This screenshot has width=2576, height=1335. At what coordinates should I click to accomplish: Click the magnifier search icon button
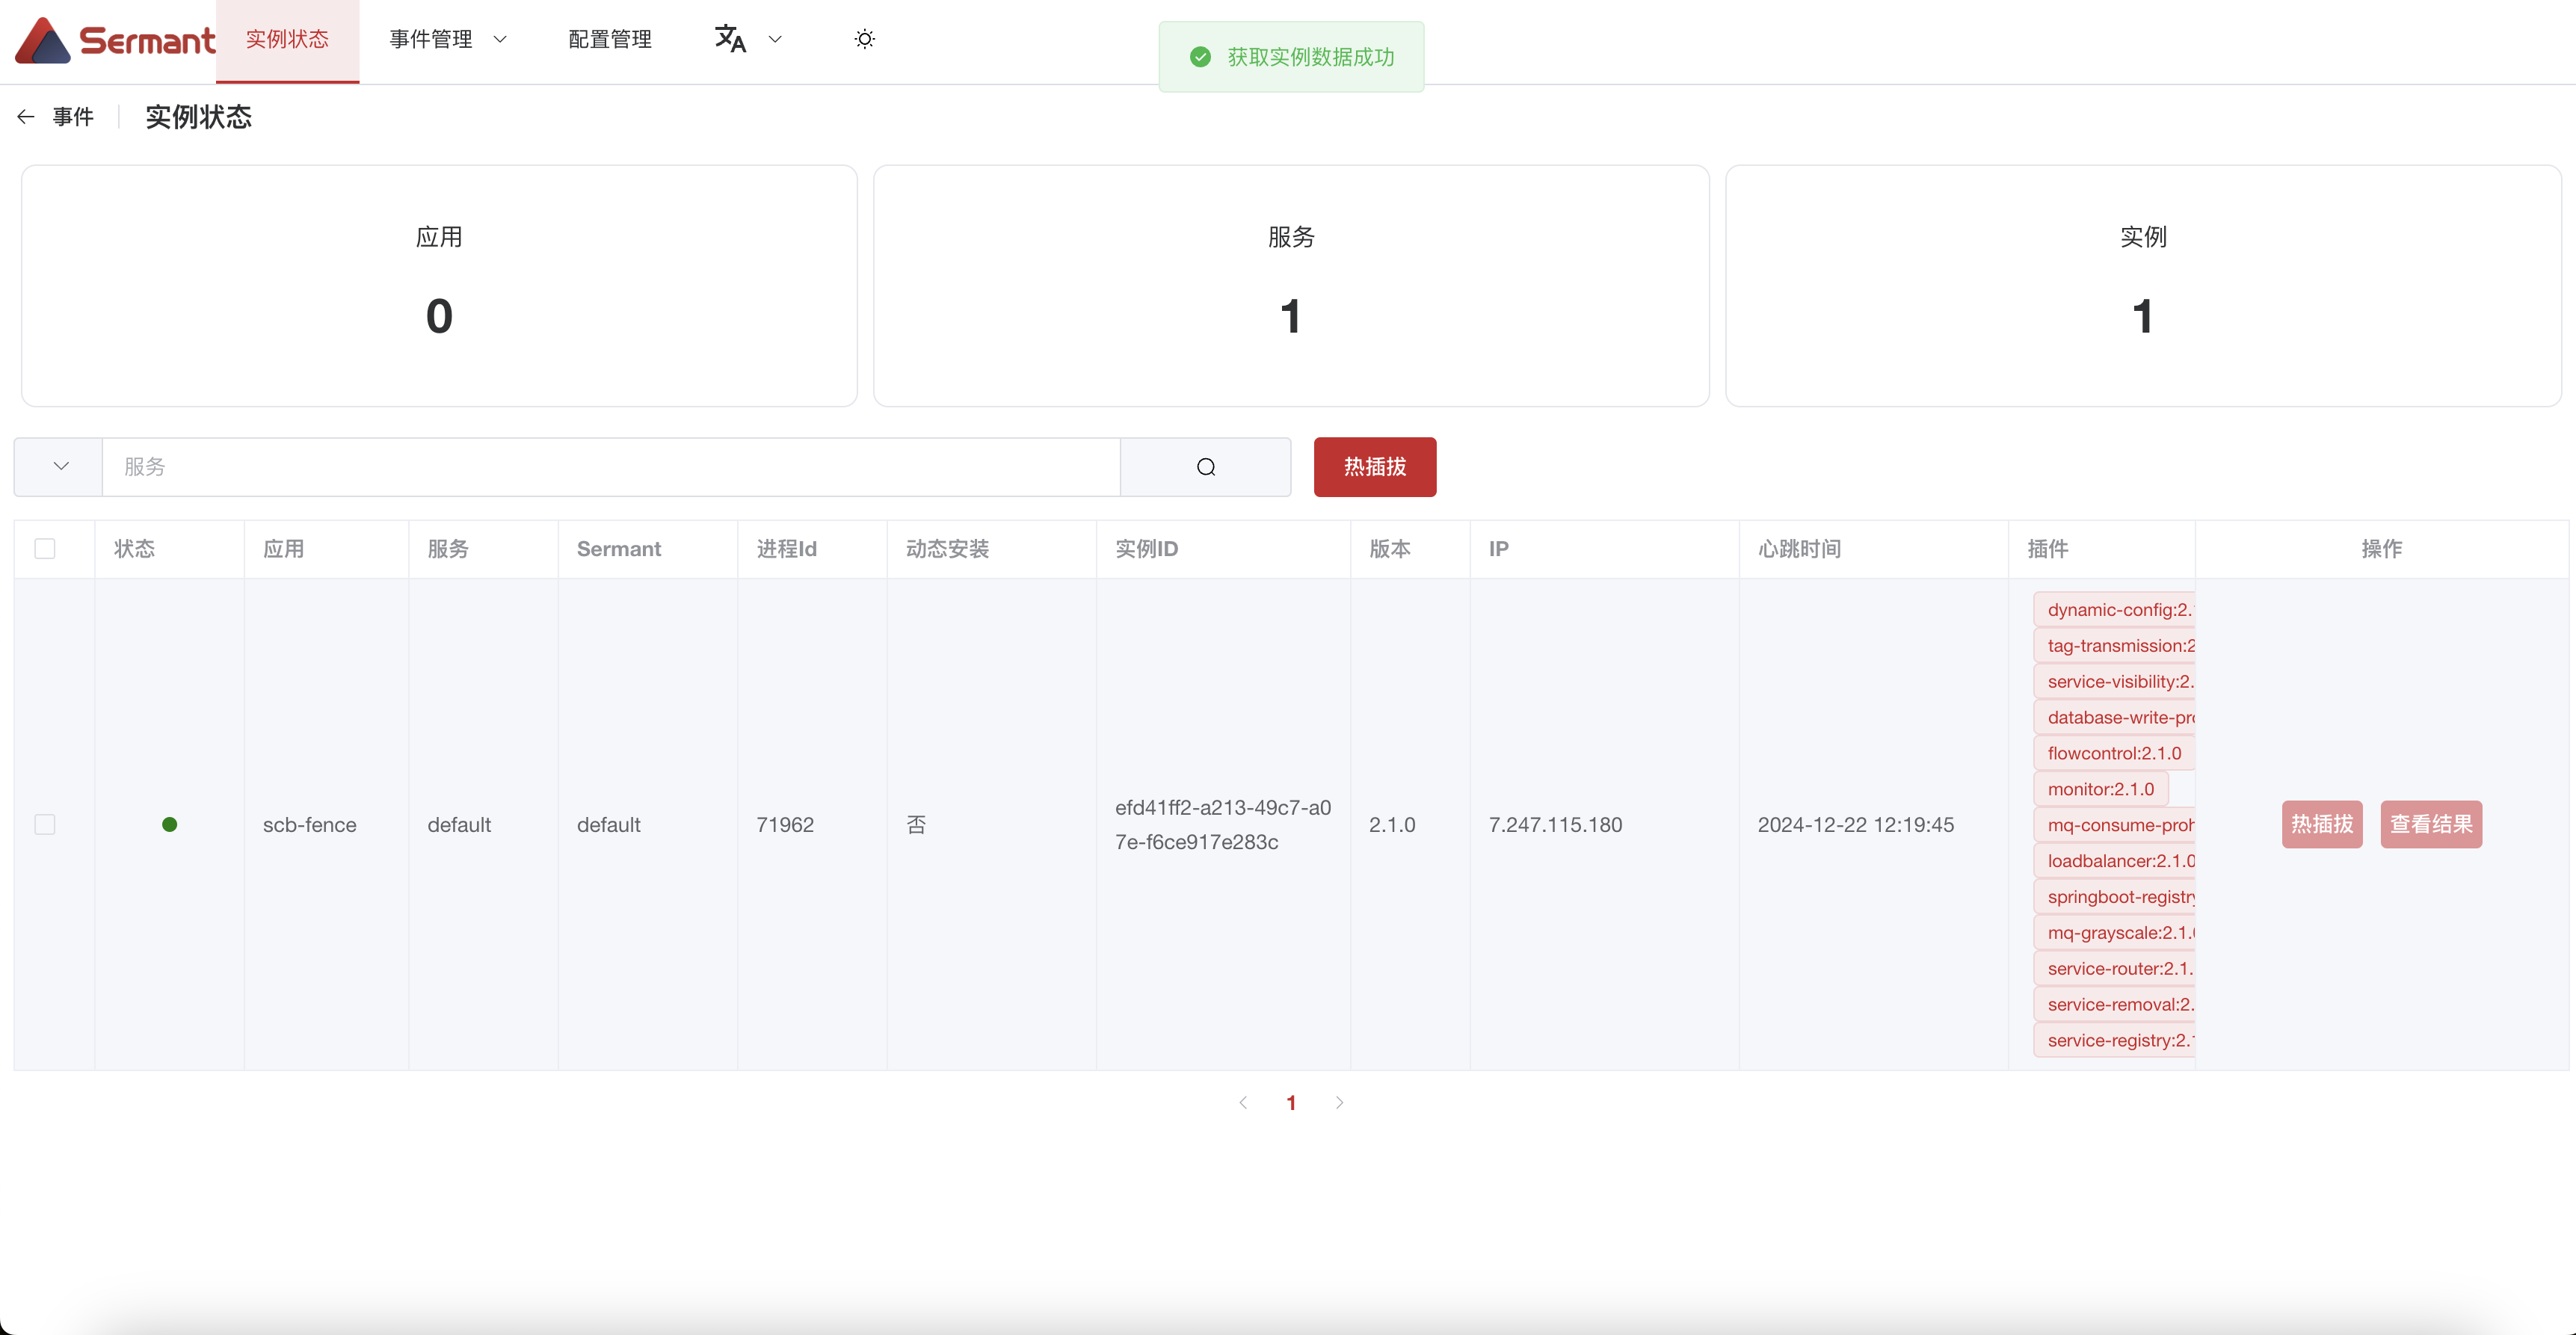click(x=1205, y=467)
